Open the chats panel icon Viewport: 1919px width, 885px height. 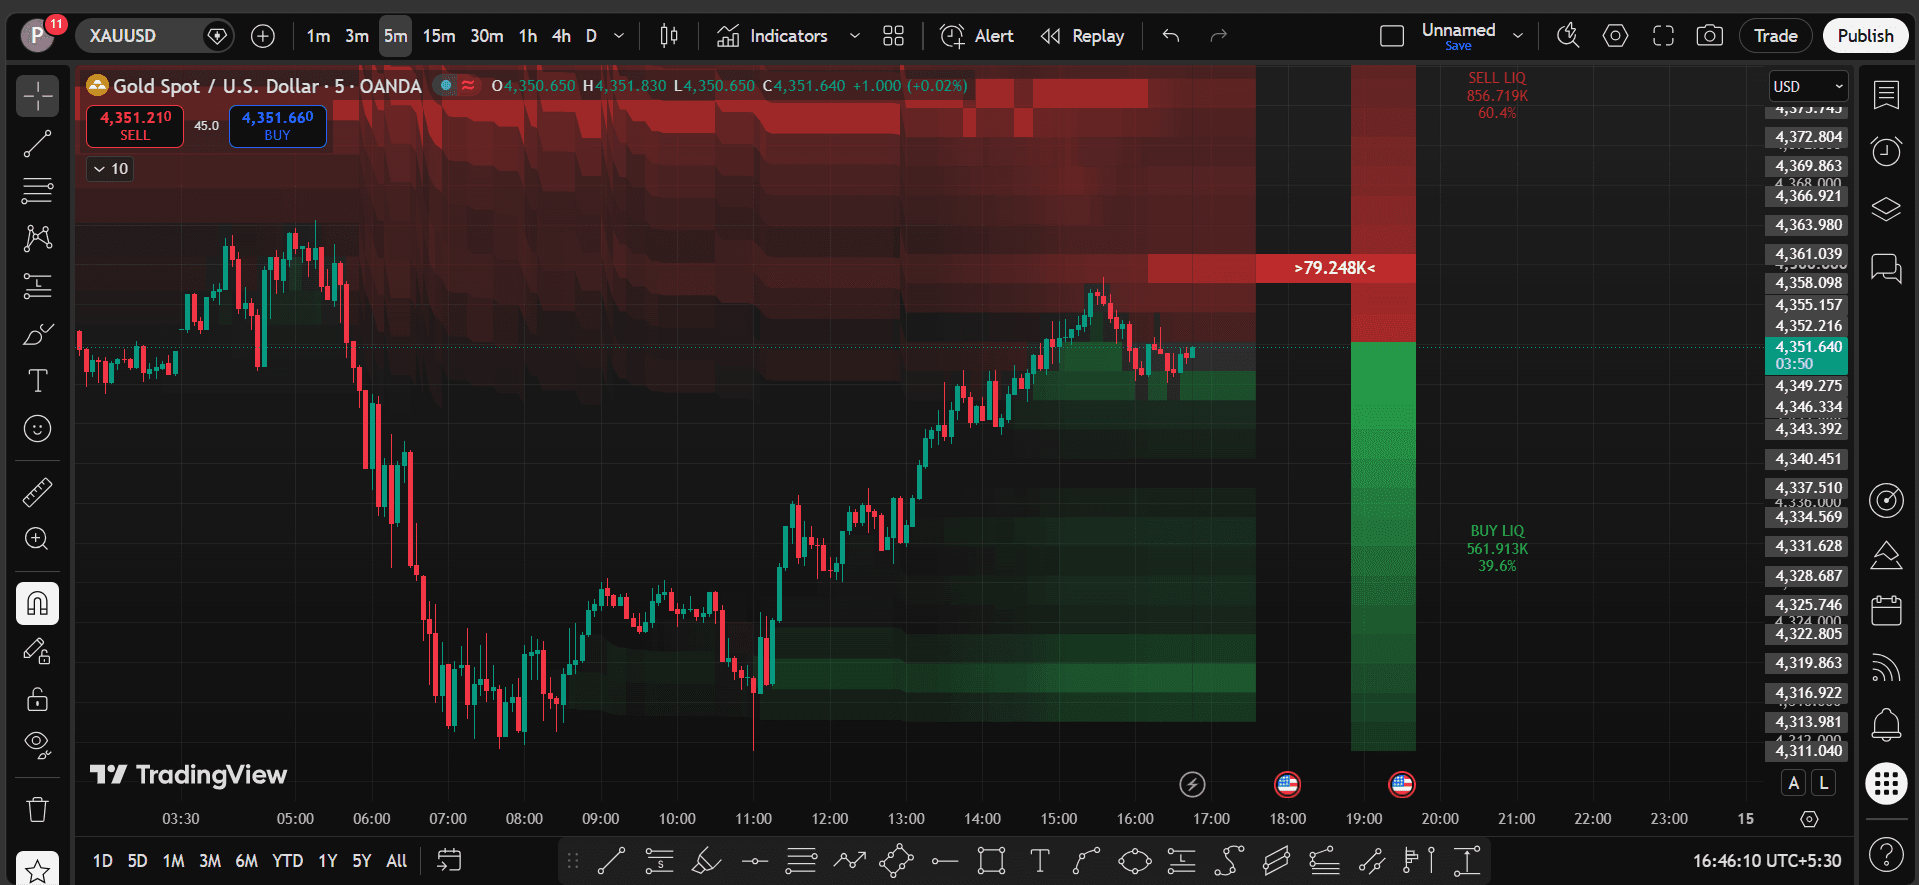click(x=1886, y=268)
